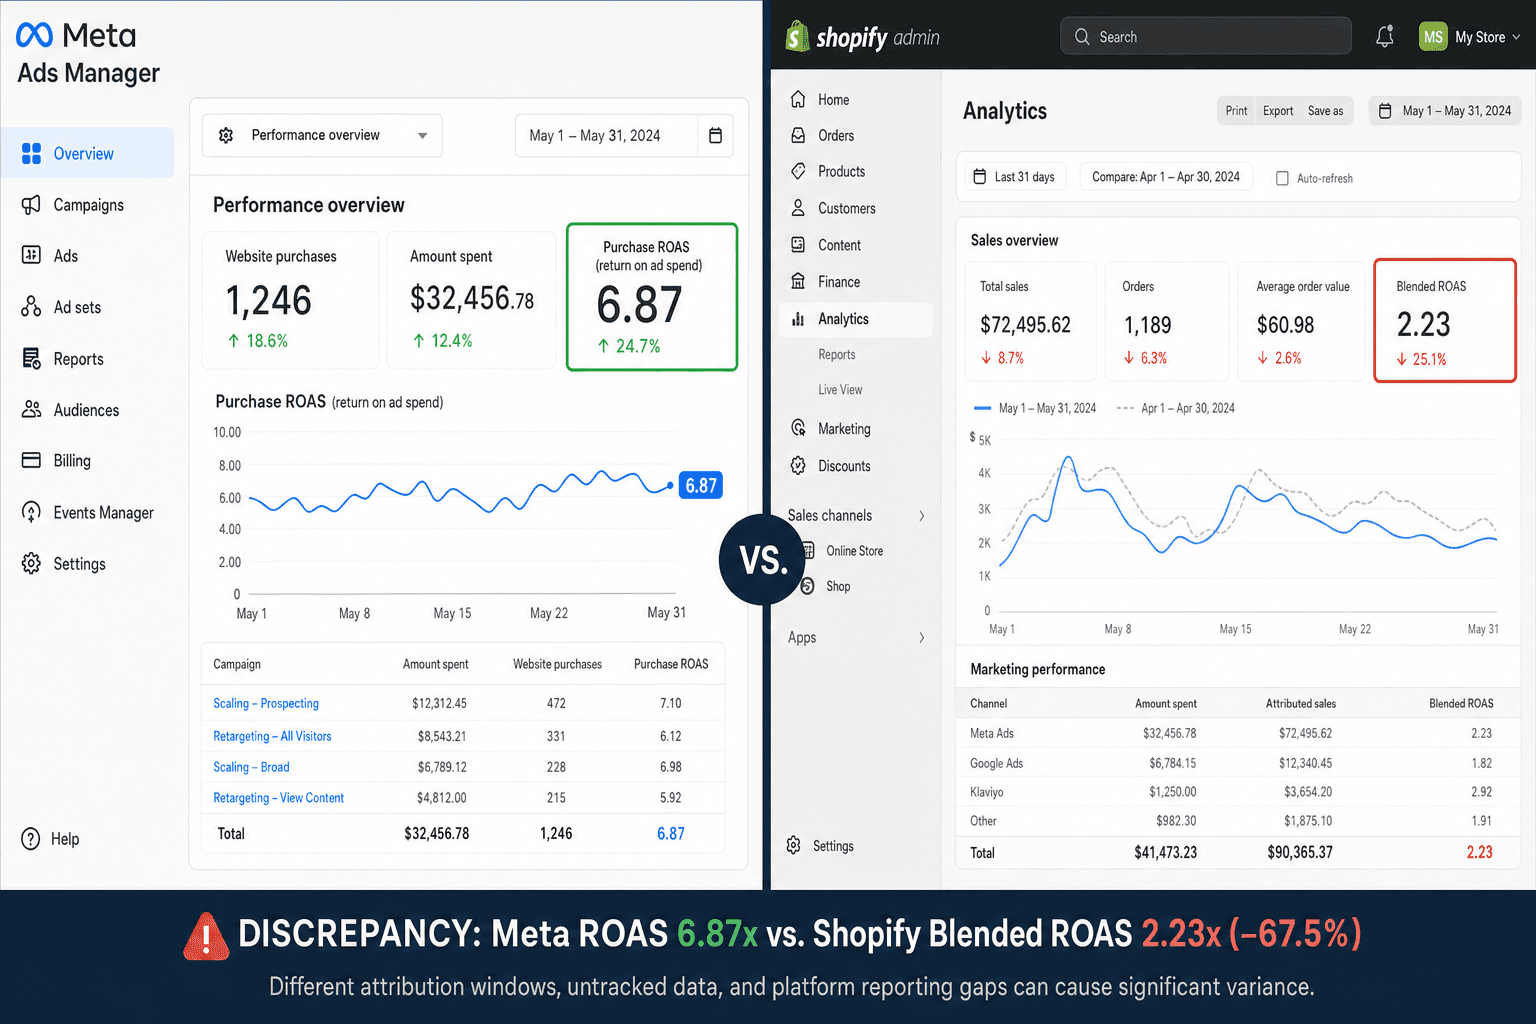Enable the Auto-refresh checkbox

[1282, 178]
